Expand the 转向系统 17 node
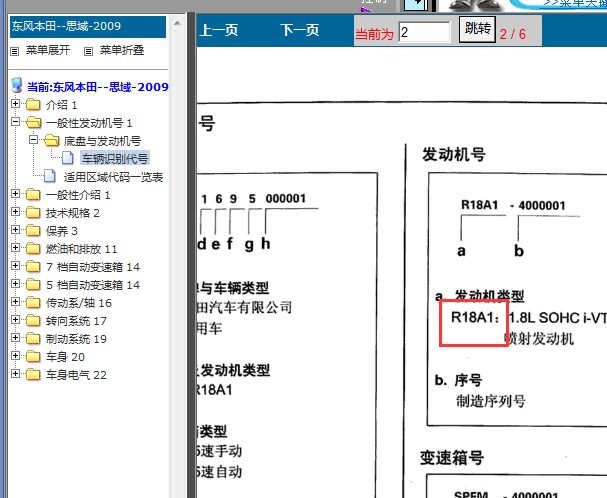The image size is (607, 498). [15, 320]
